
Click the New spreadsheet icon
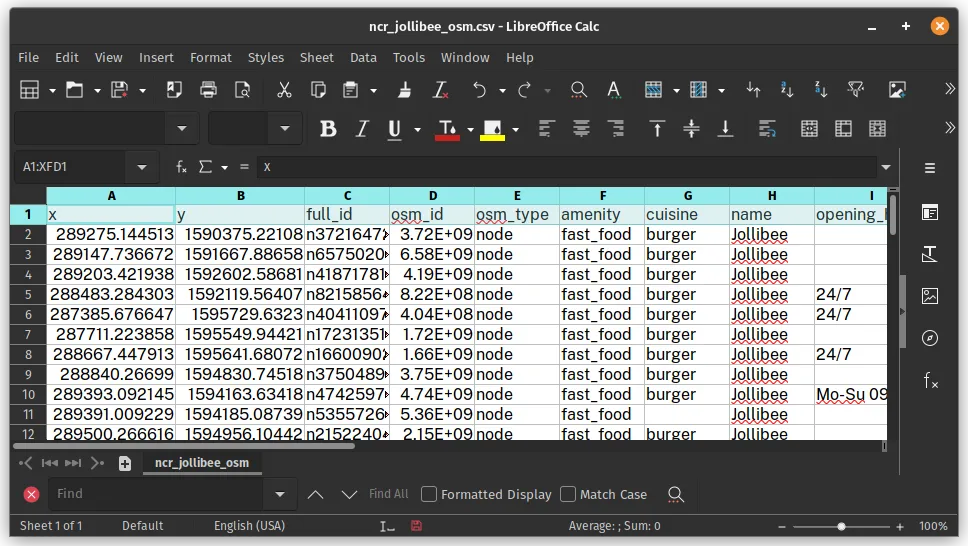pos(29,90)
